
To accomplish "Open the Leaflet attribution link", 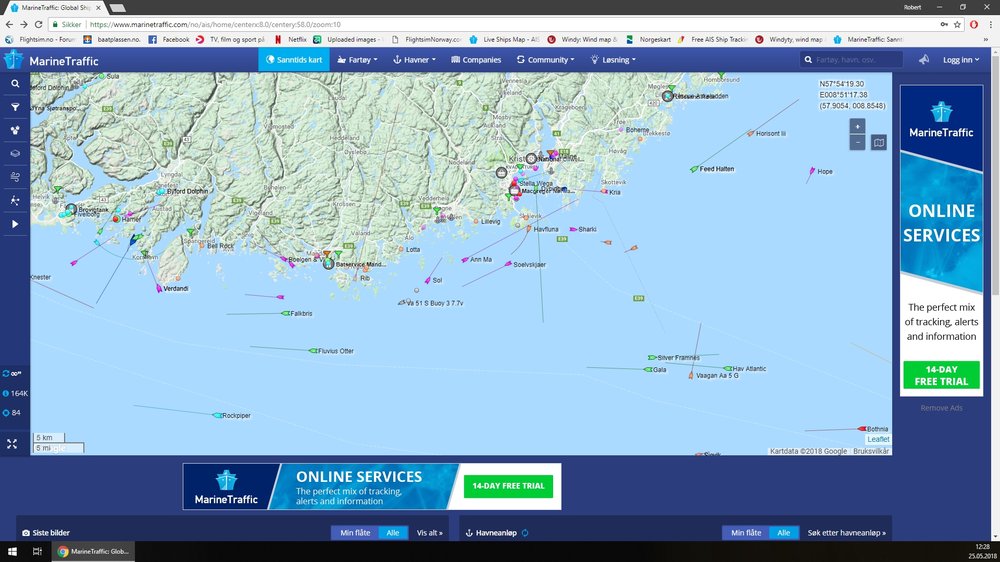I will tap(878, 439).
